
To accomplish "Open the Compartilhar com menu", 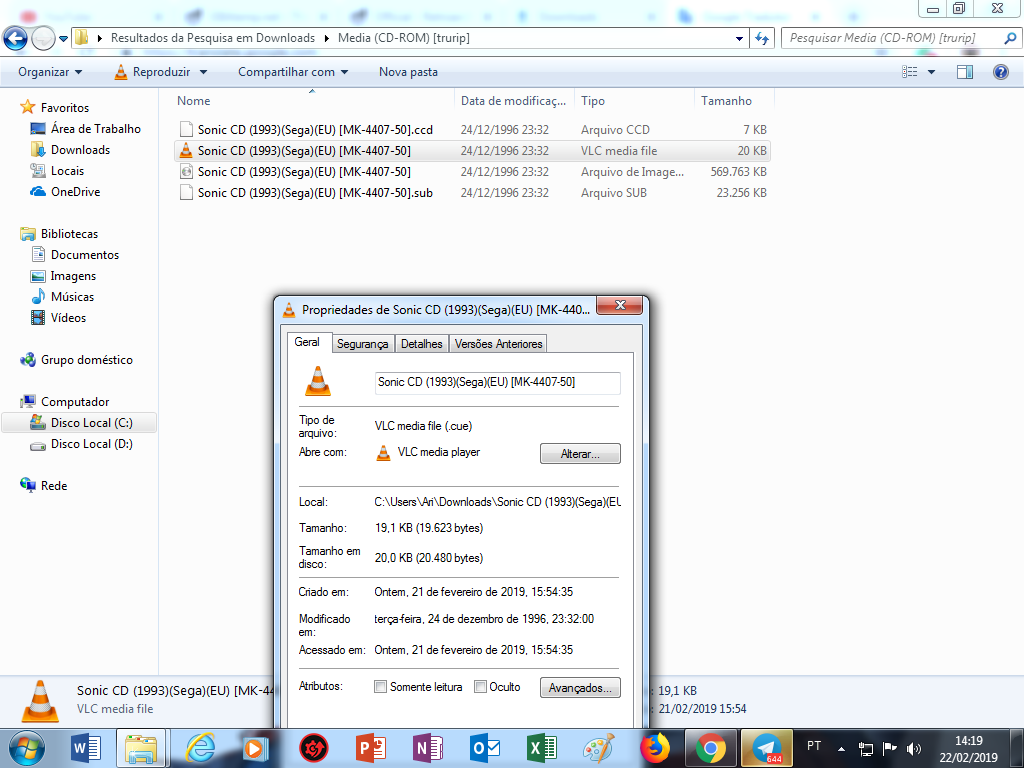I will click(293, 72).
